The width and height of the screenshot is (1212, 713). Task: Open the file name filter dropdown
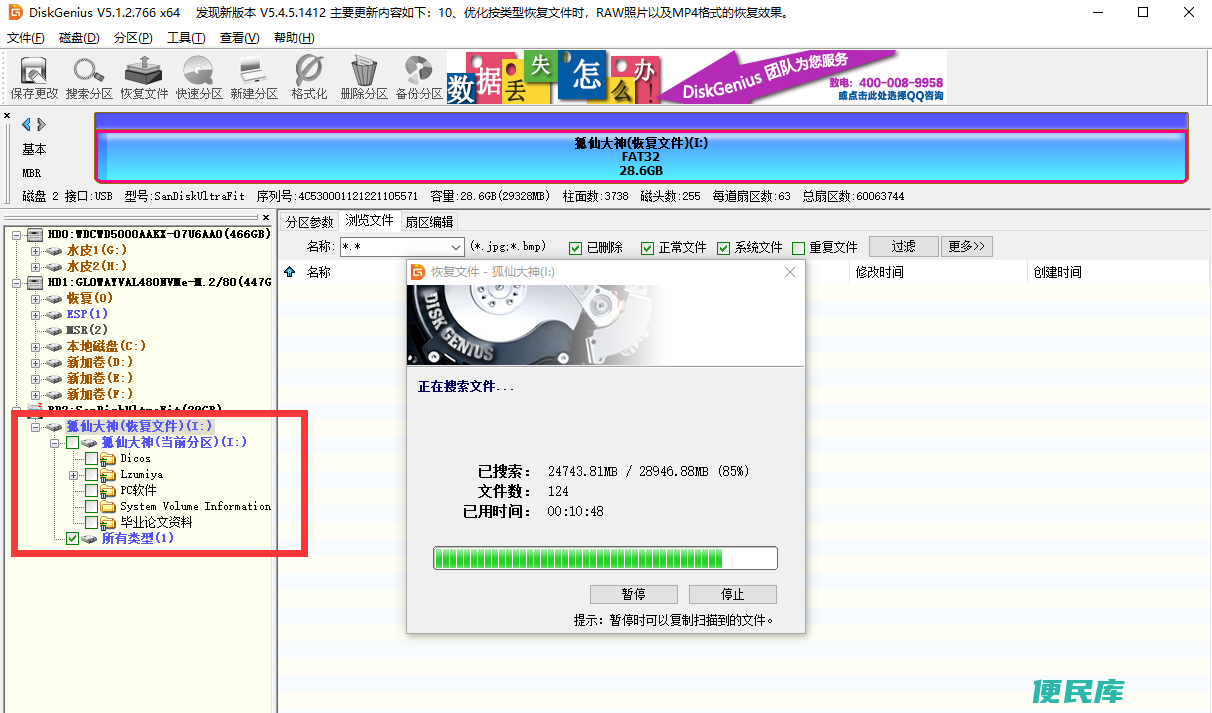coord(456,247)
